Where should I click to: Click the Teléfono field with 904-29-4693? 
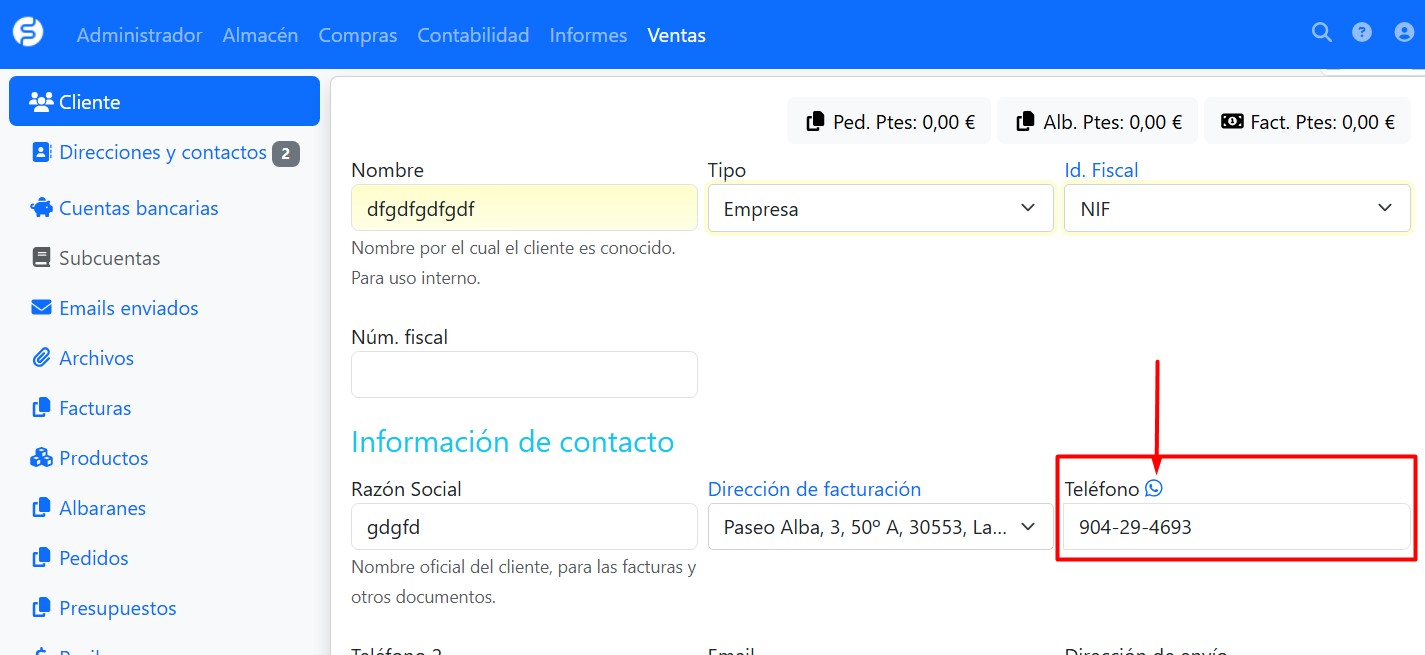pyautogui.click(x=1236, y=527)
